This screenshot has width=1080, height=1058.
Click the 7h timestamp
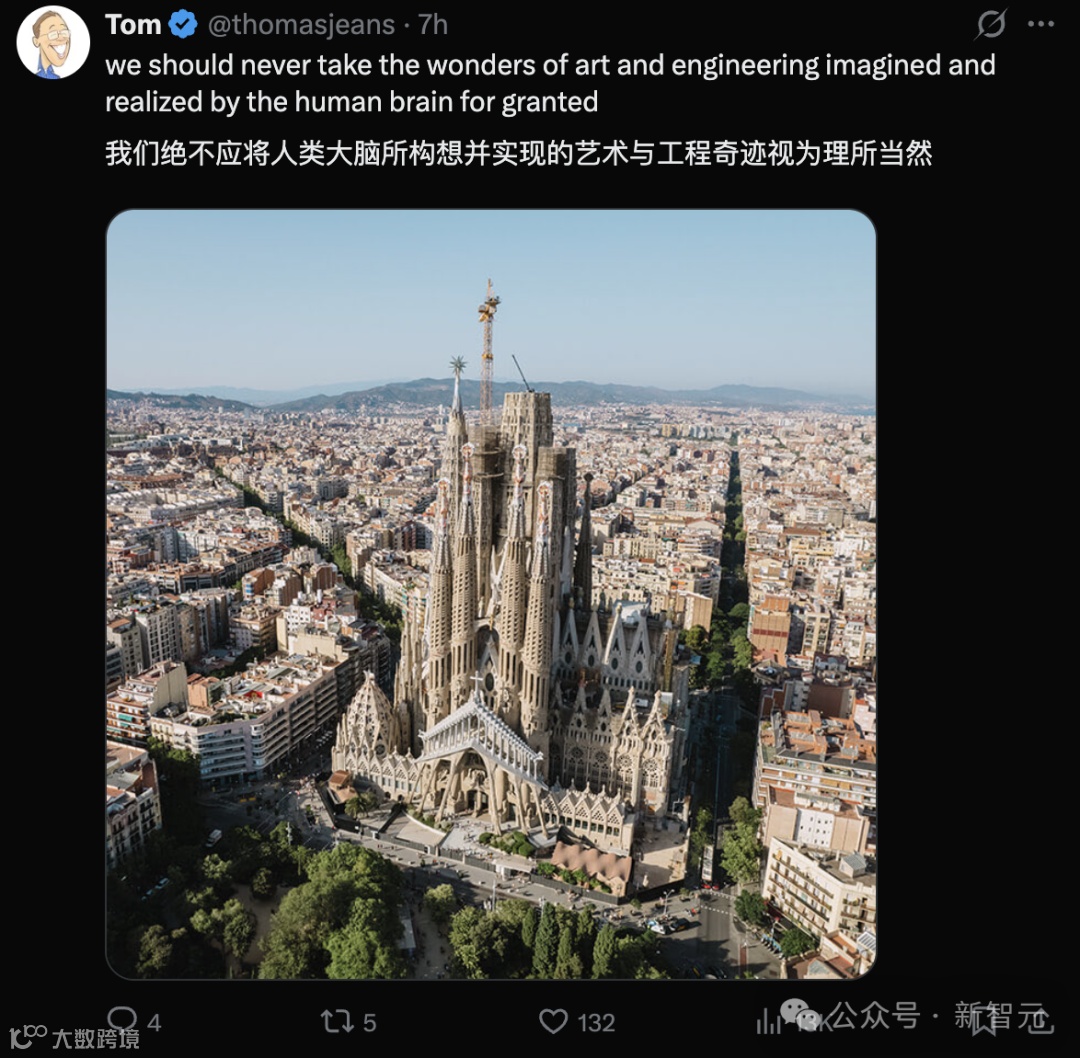click(433, 25)
